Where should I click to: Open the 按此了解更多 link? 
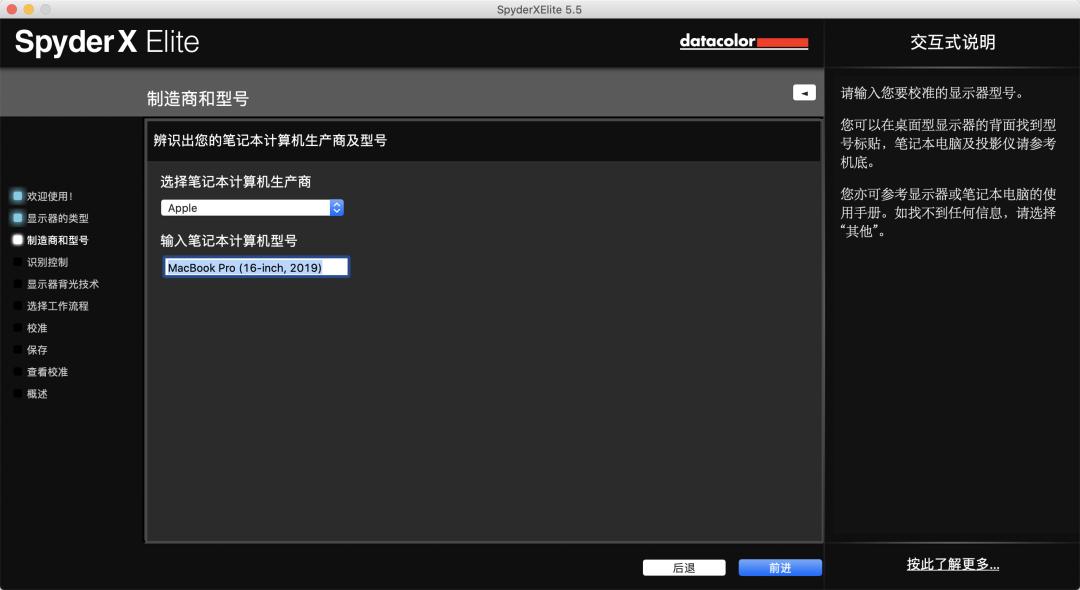click(952, 564)
